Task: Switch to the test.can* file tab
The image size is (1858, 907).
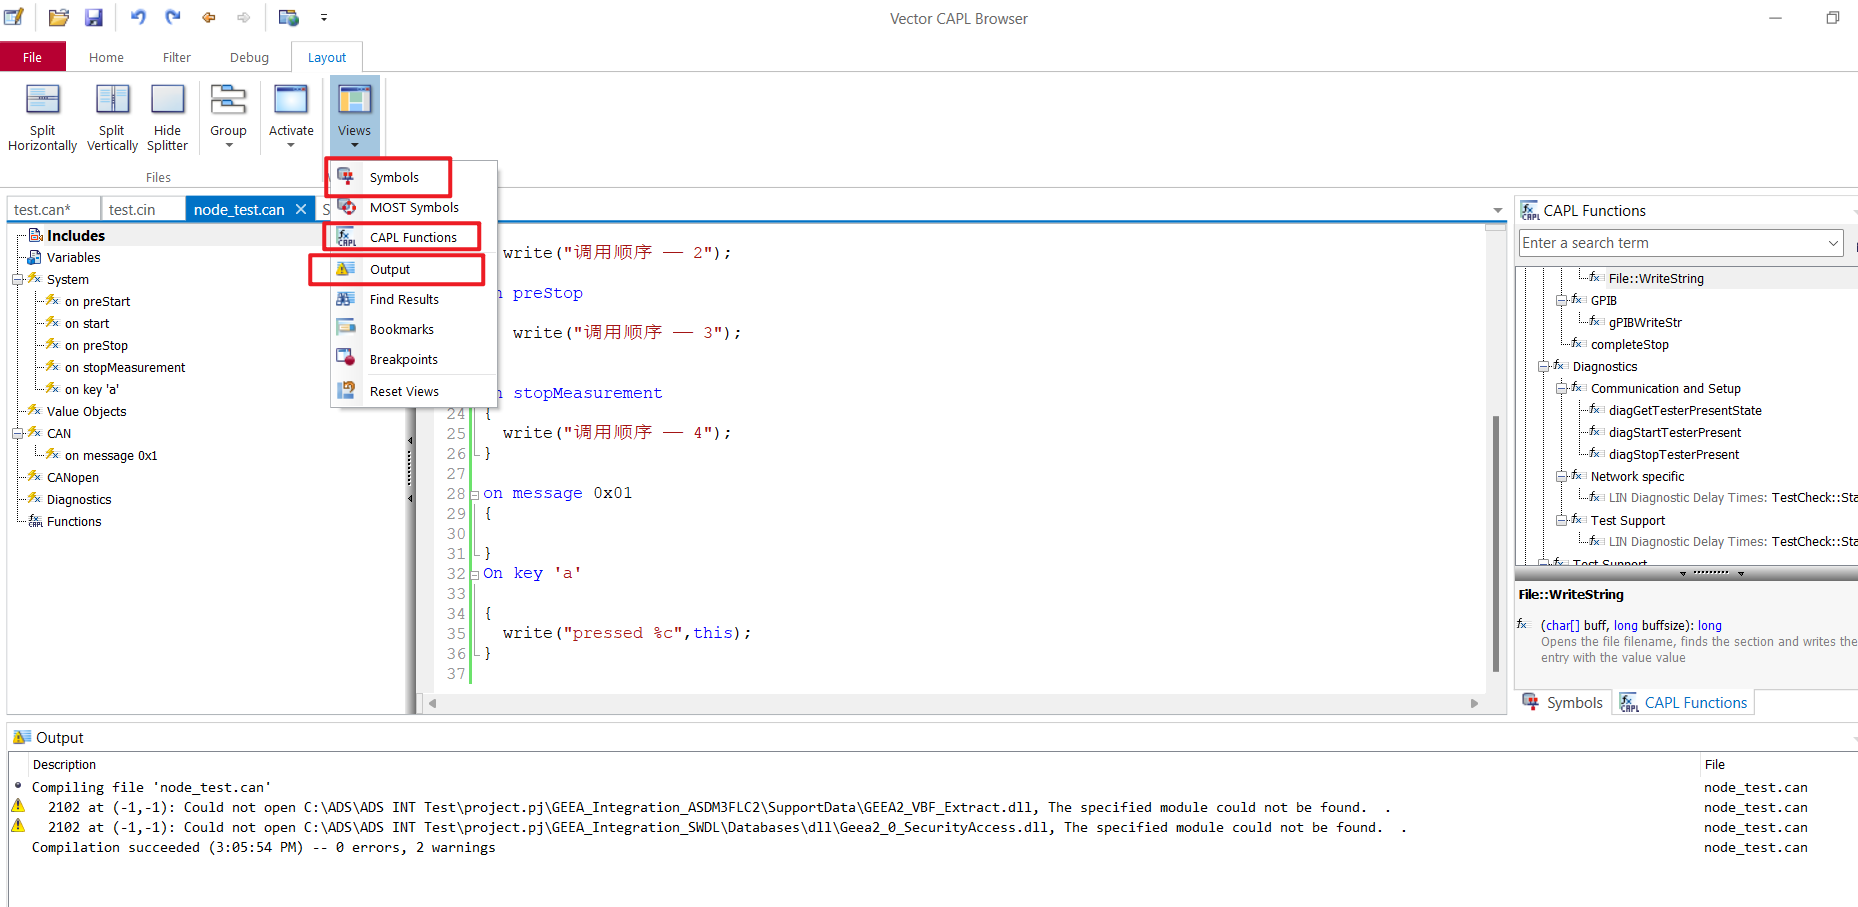Action: click(x=52, y=209)
